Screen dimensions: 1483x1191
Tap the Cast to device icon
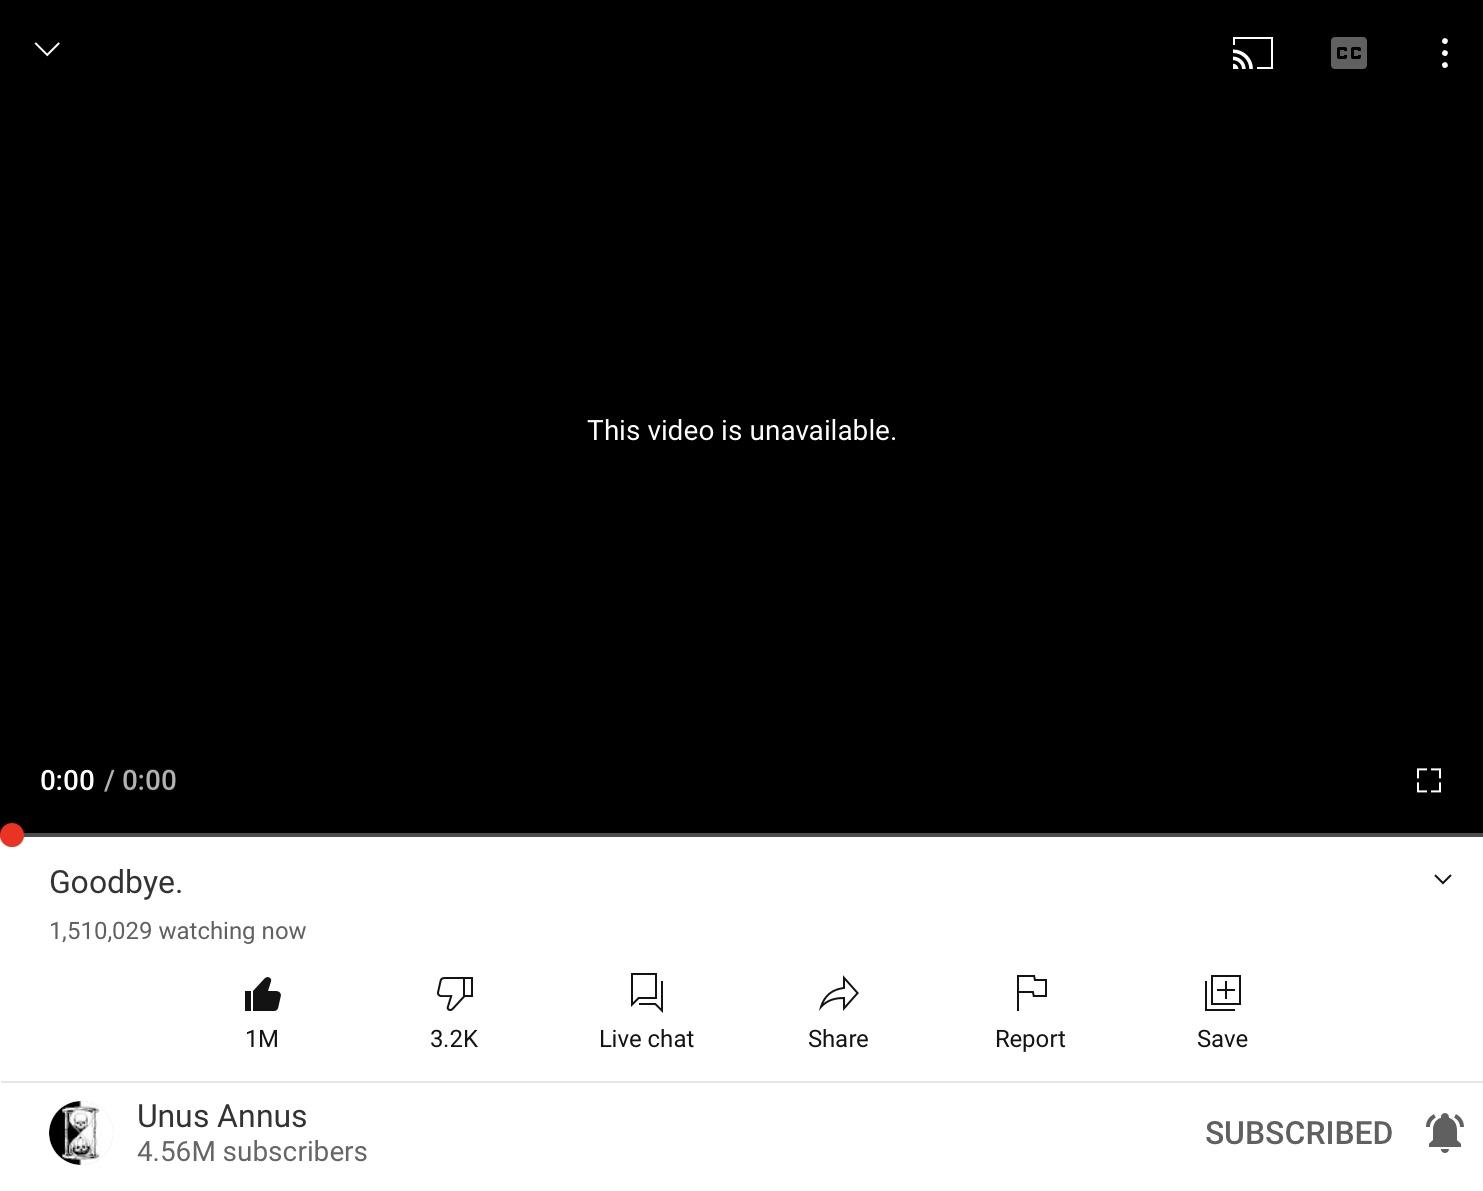[x=1252, y=53]
